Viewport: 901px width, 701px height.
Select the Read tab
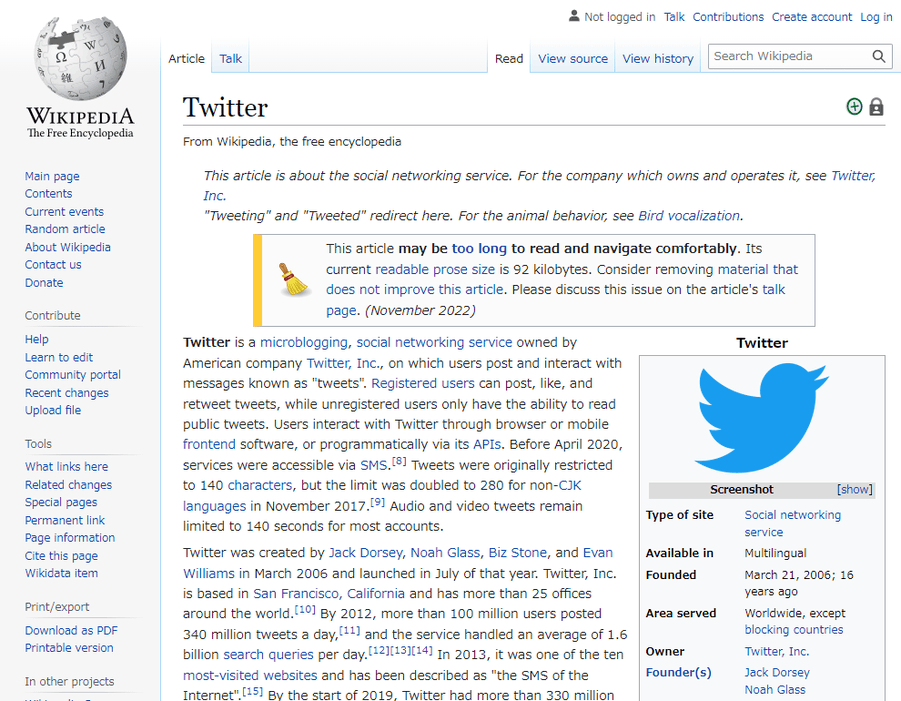click(x=509, y=59)
